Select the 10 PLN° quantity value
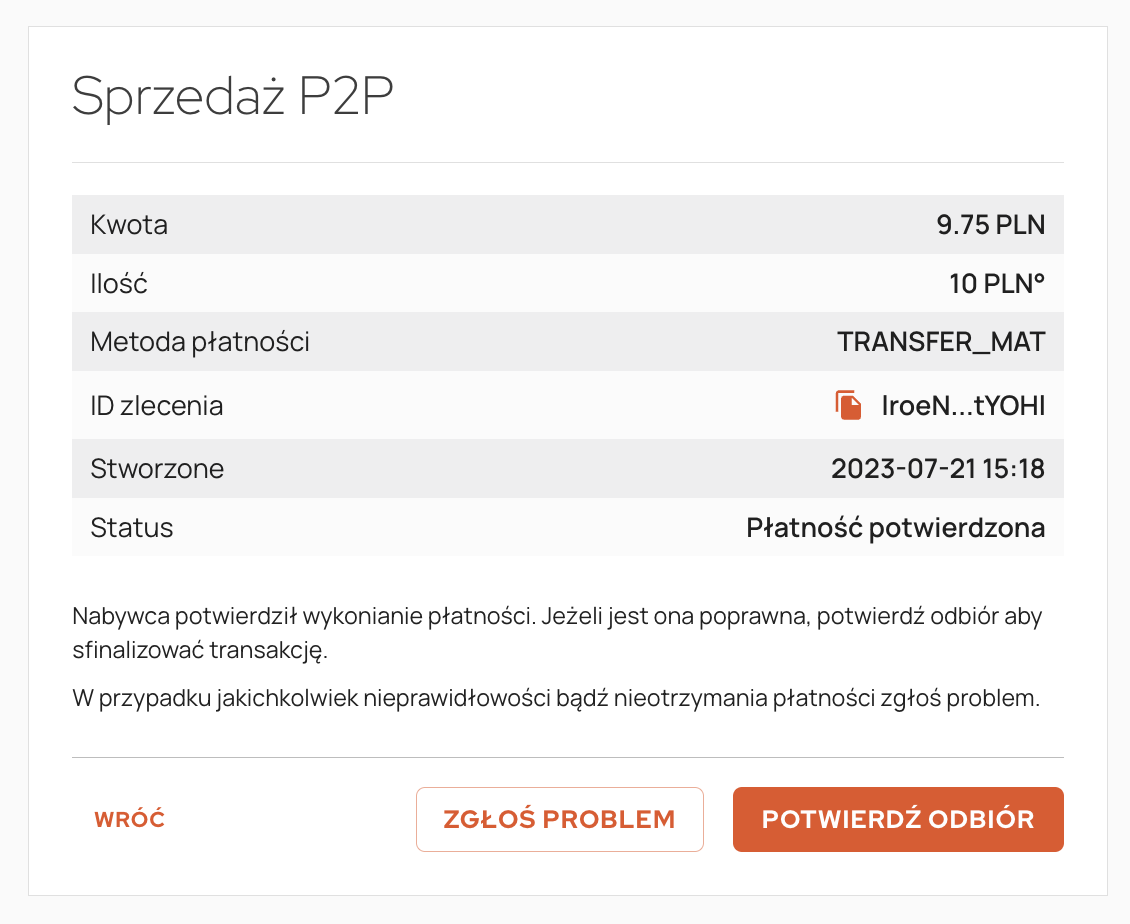Screen dimensions: 1130x924 996,284
